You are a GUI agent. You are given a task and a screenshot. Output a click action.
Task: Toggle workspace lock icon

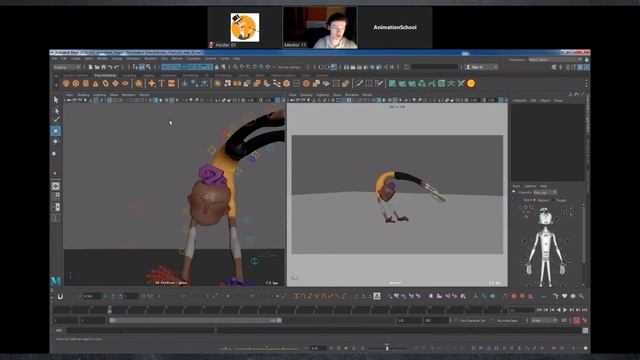[587, 60]
